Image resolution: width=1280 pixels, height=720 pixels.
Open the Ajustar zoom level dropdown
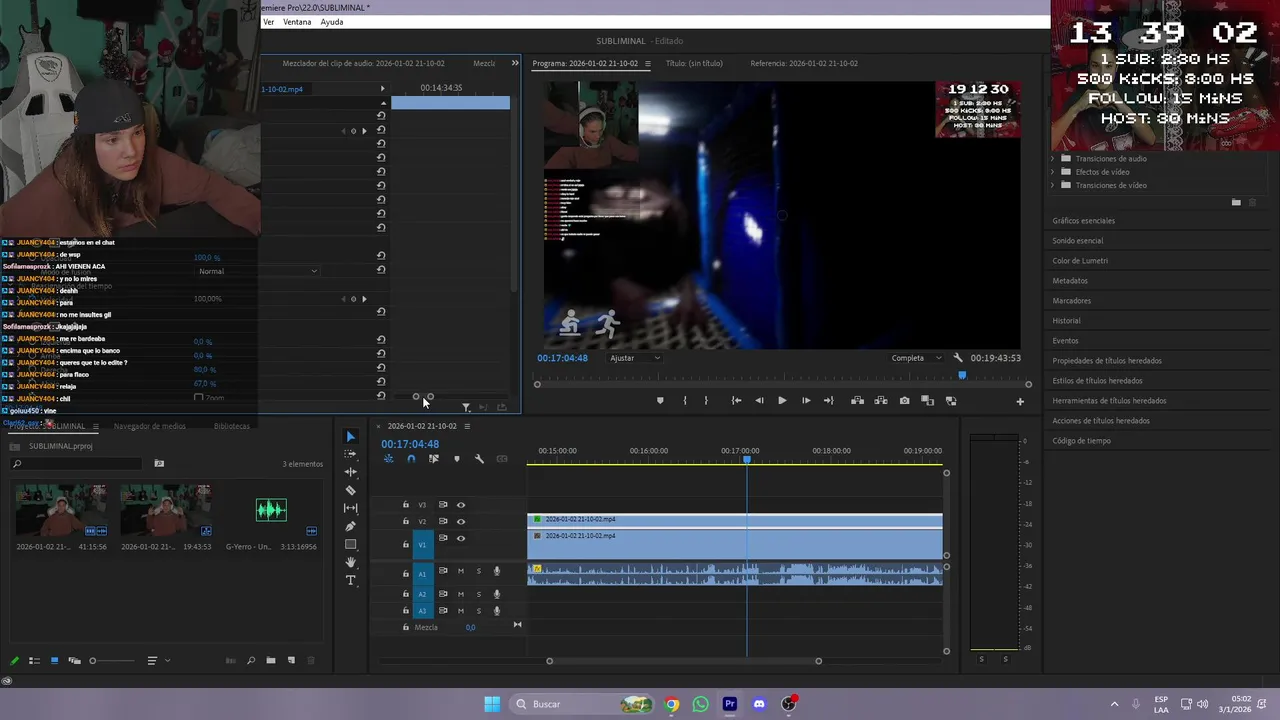(635, 358)
